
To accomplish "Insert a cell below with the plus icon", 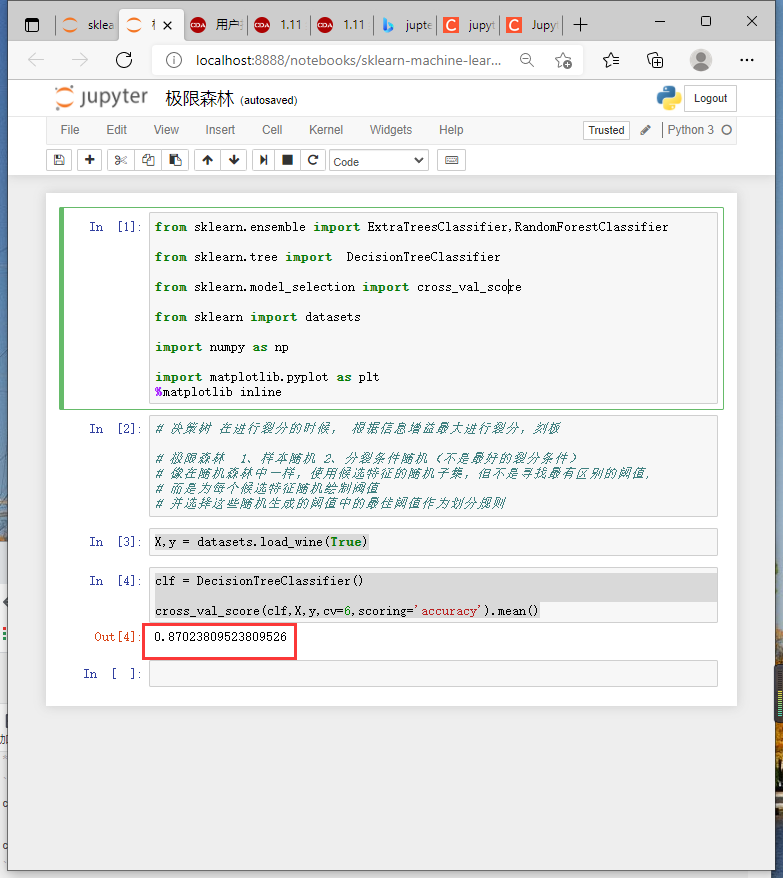I will point(89,160).
